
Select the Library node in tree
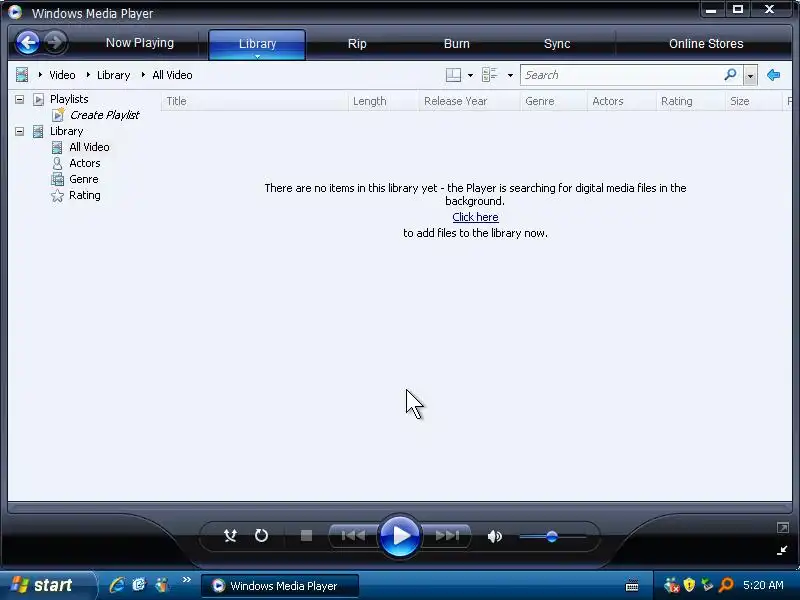coord(66,131)
